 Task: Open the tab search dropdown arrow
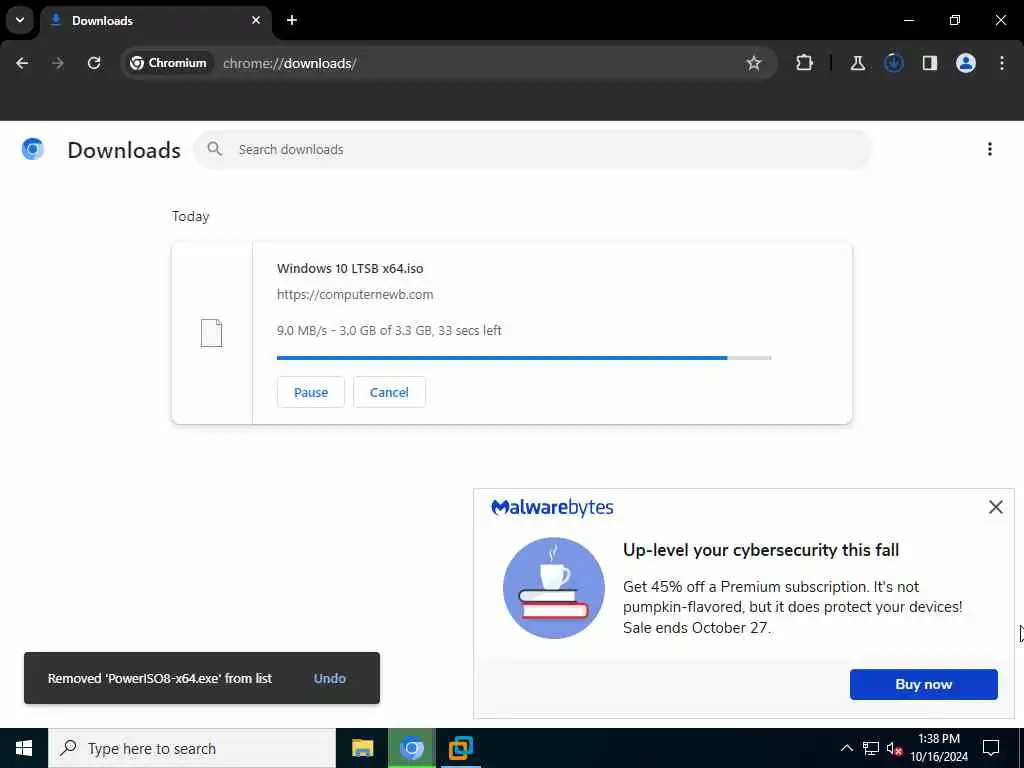click(x=20, y=20)
